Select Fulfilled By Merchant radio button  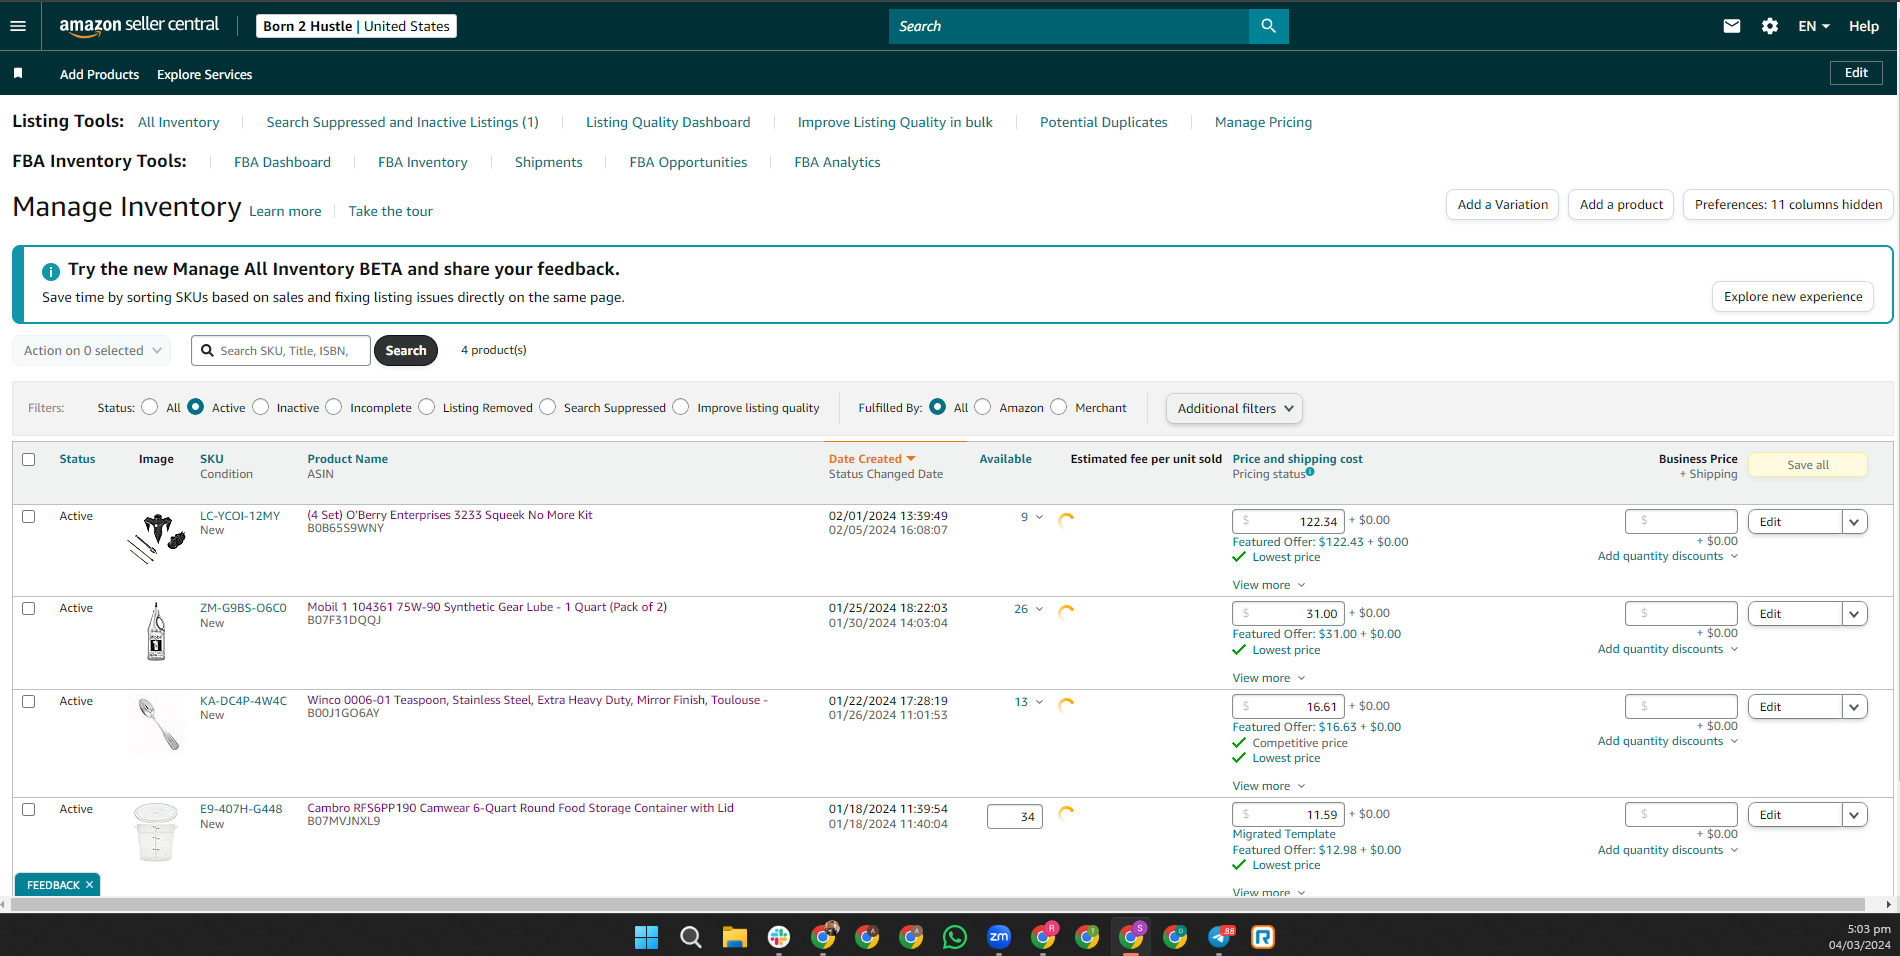tap(1059, 407)
